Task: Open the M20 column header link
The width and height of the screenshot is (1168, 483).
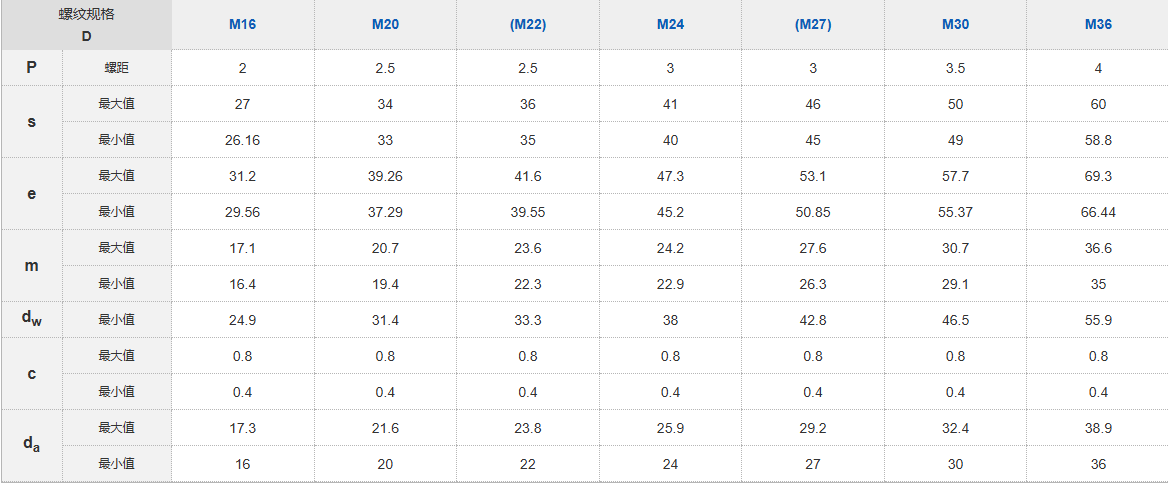Action: 385,25
